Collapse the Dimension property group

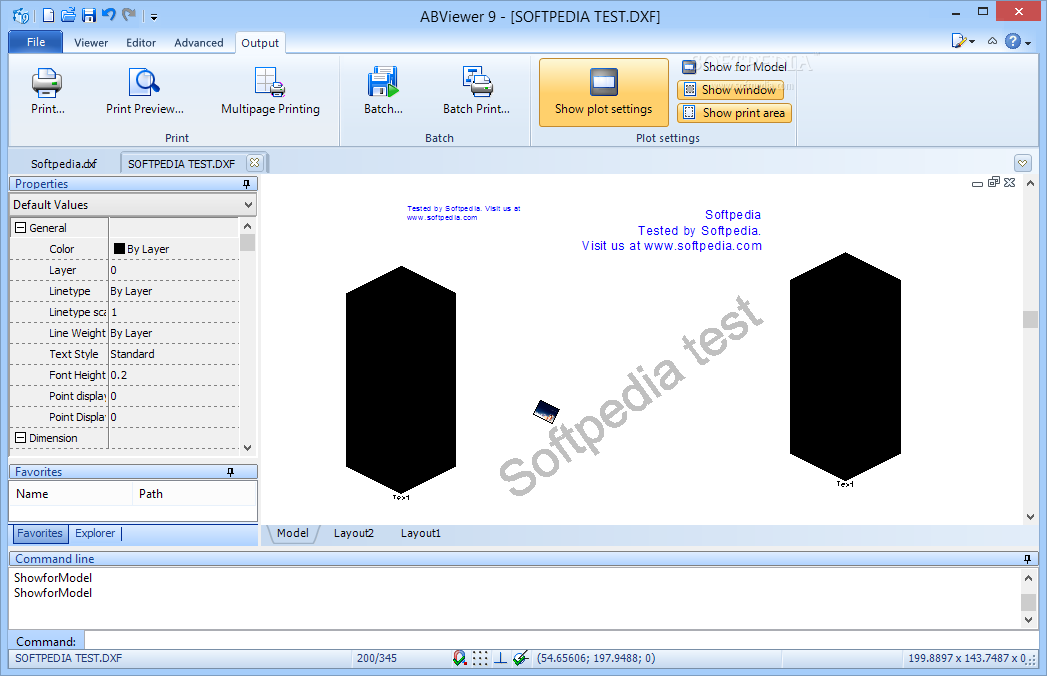pos(21,438)
